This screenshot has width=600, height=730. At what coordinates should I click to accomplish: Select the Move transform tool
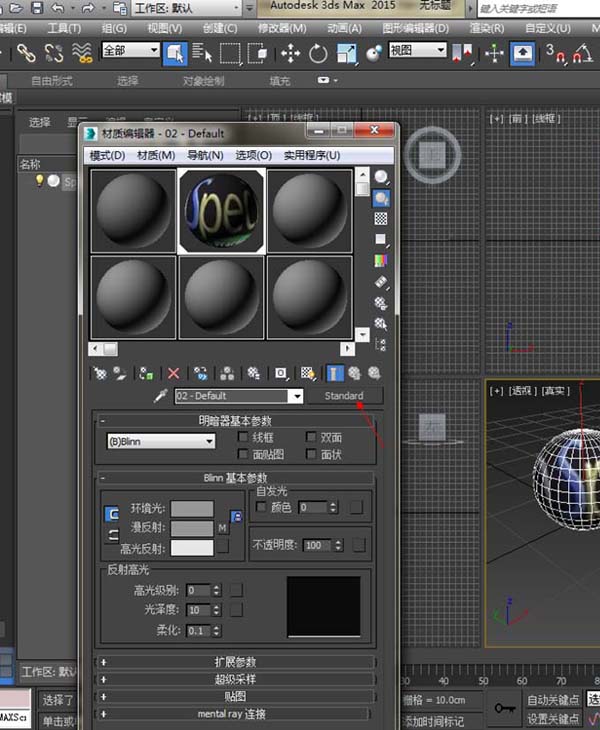(x=290, y=52)
